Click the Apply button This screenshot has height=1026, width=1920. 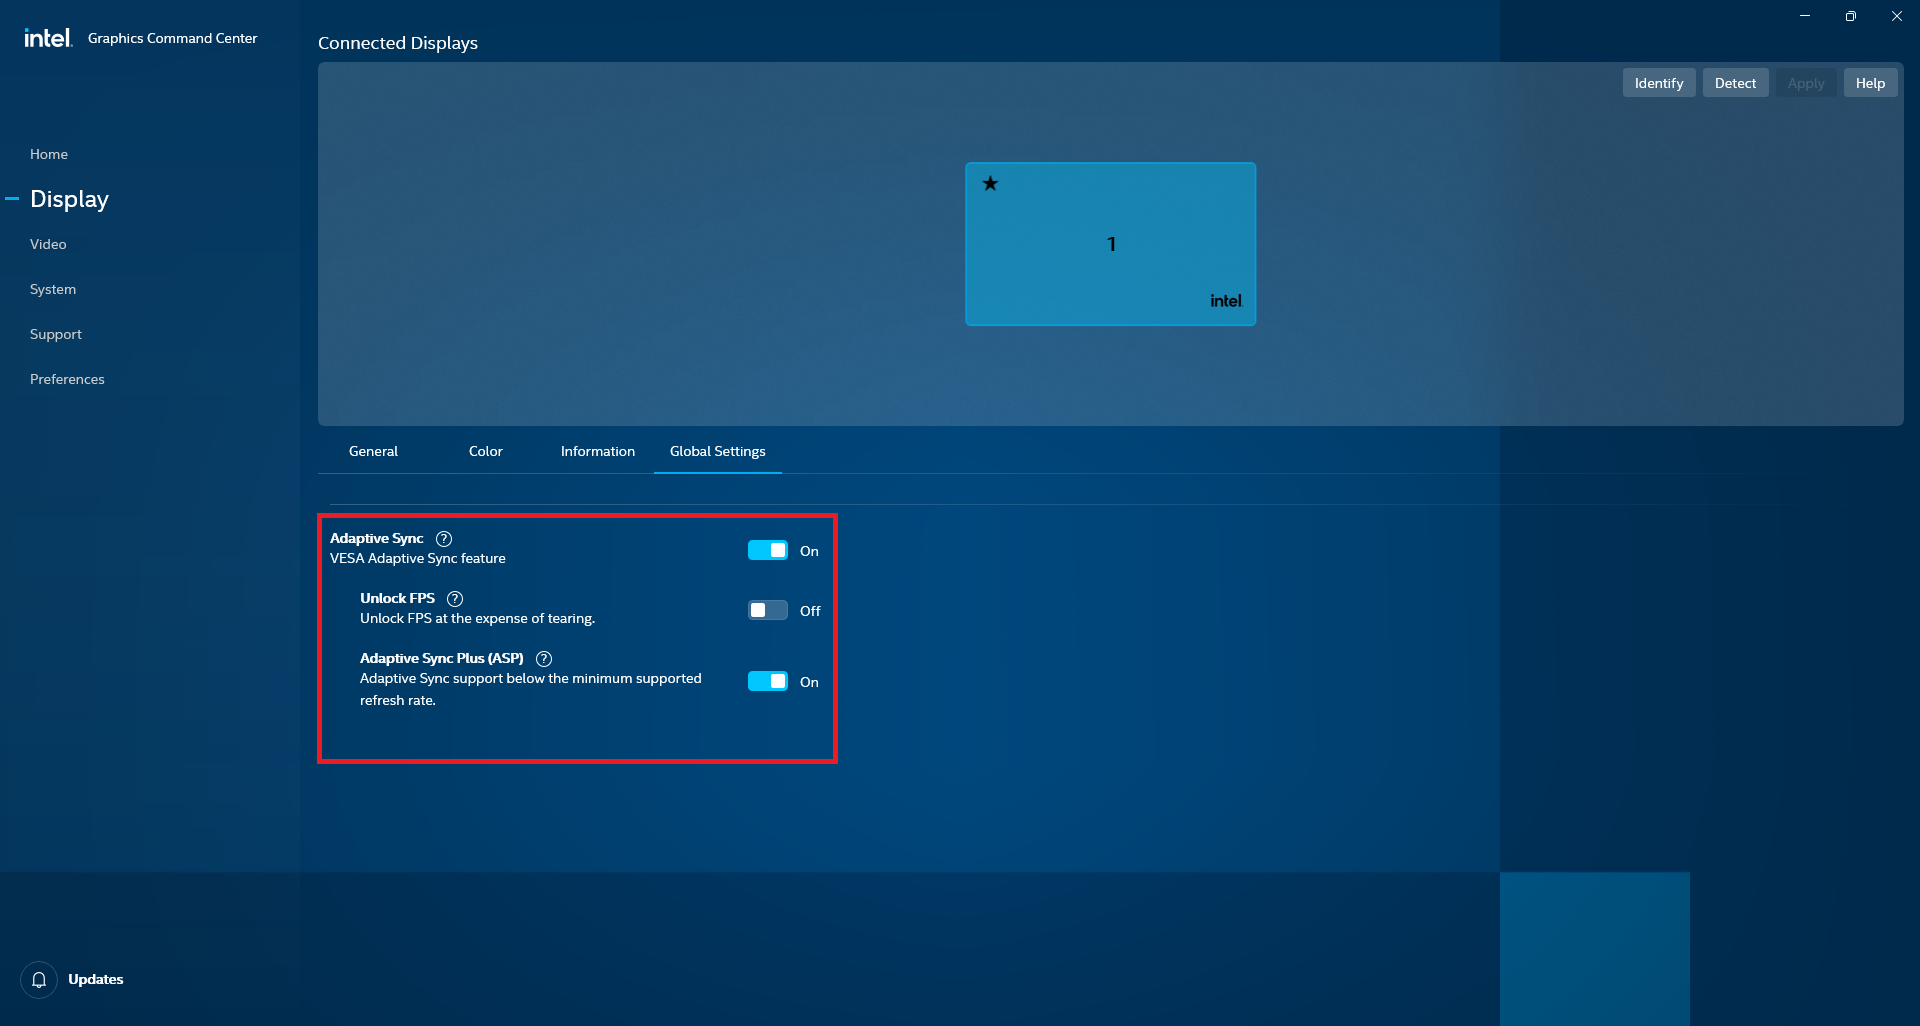tap(1806, 83)
